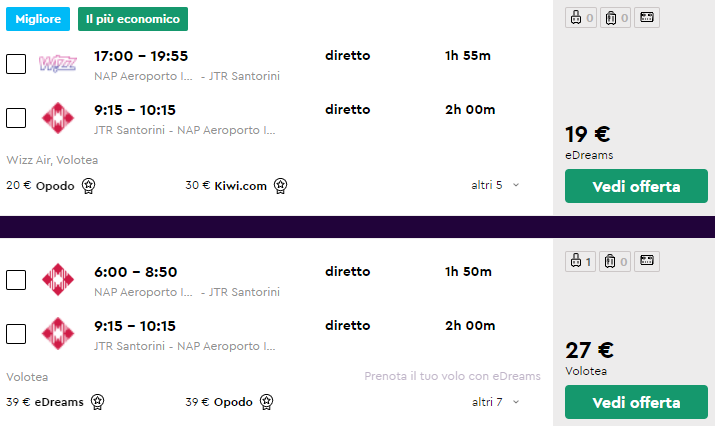This screenshot has width=715, height=426.
Task: Tick checkbox for 17:00 – 19:55 Wizz flight
Action: tap(16, 64)
